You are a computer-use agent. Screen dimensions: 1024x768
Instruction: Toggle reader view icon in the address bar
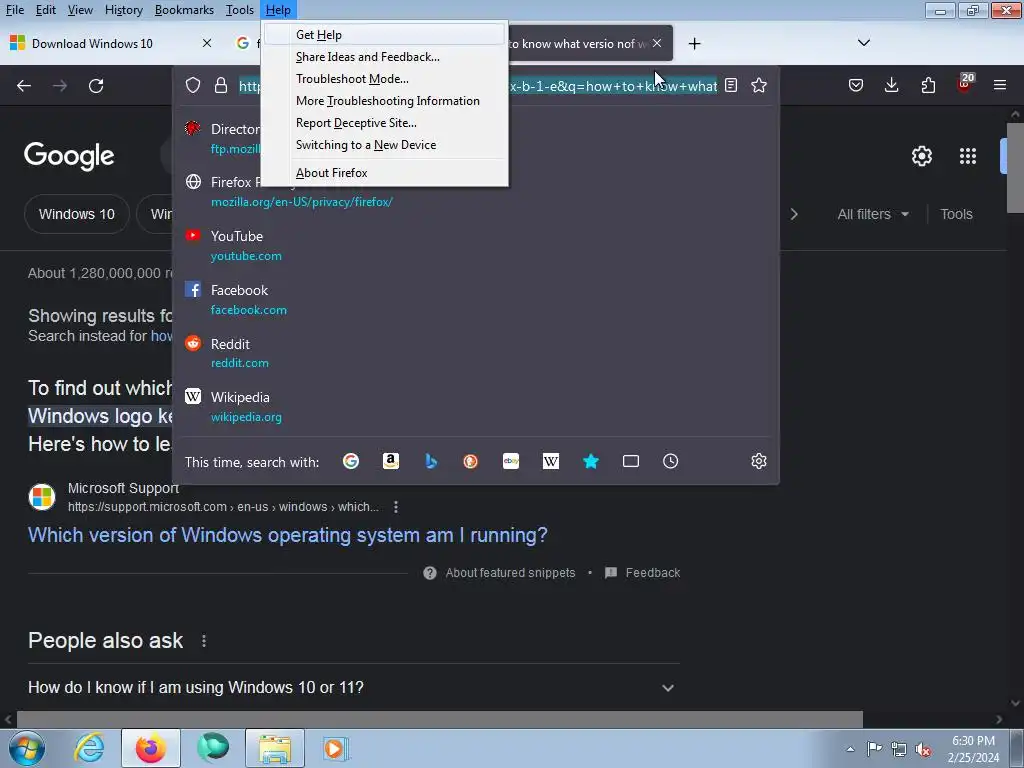(731, 86)
